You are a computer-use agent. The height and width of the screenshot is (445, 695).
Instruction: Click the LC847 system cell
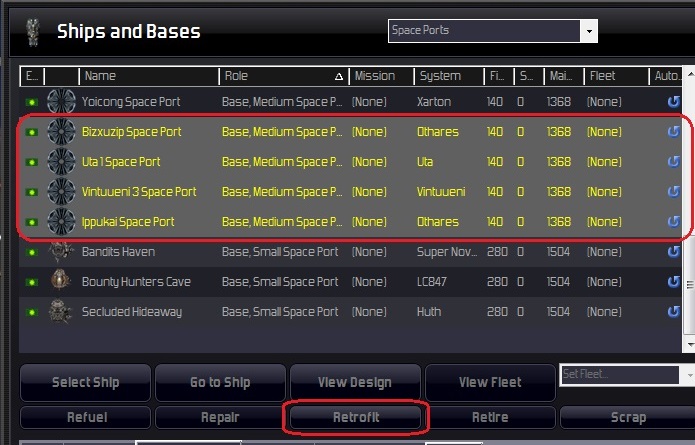(432, 282)
